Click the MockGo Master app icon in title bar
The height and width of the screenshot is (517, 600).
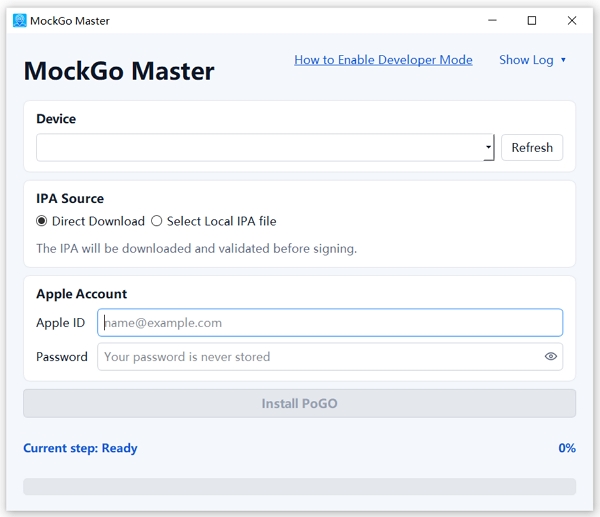(x=20, y=21)
